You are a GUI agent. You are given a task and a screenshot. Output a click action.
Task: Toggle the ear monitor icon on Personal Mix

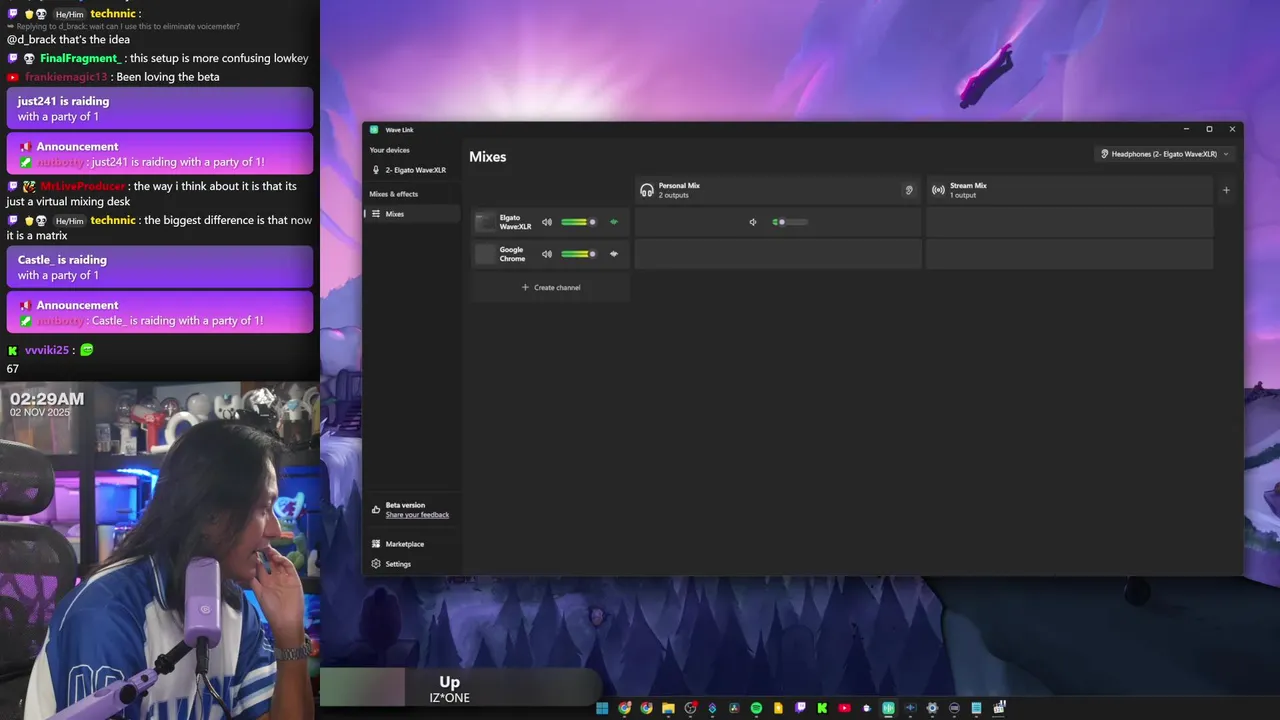(x=909, y=190)
